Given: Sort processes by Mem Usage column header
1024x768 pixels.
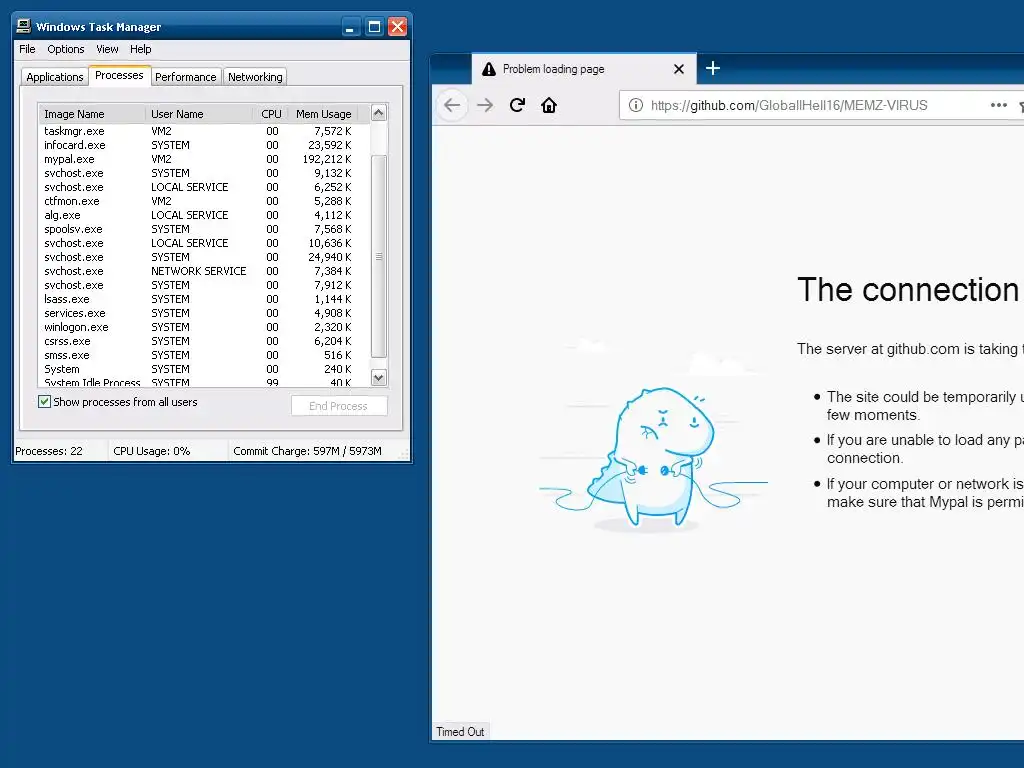Looking at the screenshot, I should [323, 114].
